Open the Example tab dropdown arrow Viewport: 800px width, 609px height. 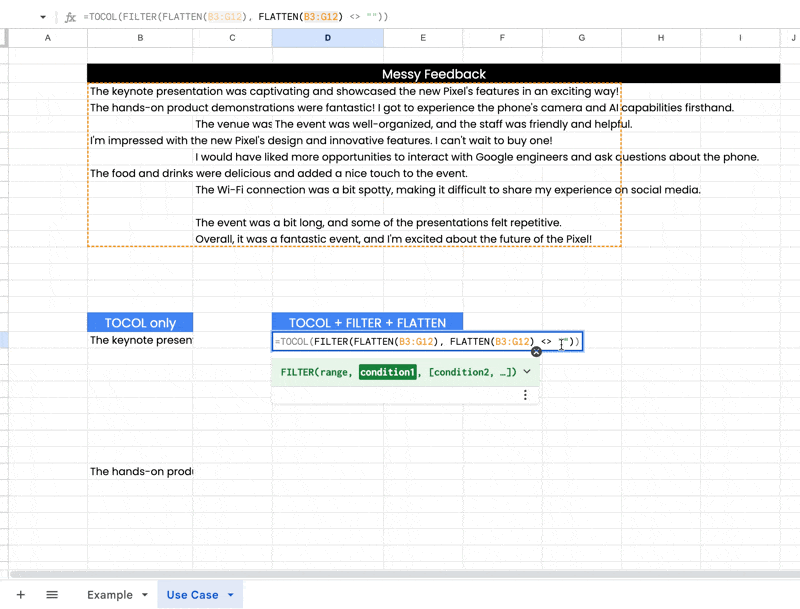pos(145,595)
